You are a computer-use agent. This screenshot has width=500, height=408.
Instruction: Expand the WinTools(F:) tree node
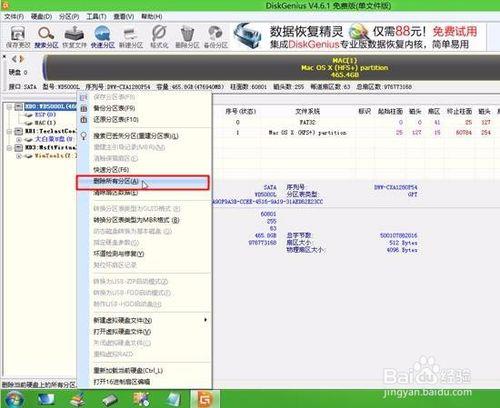19,156
